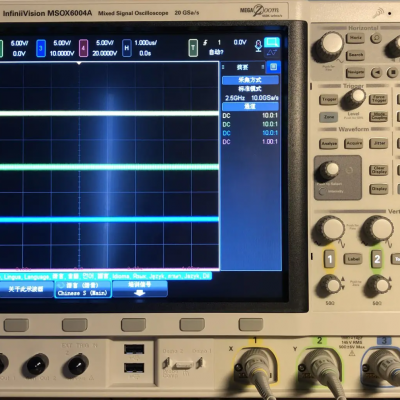Image resolution: width=400 pixels, height=400 pixels.
Task: Tap the 通道 bar in the sidebar
Action: pos(250,106)
